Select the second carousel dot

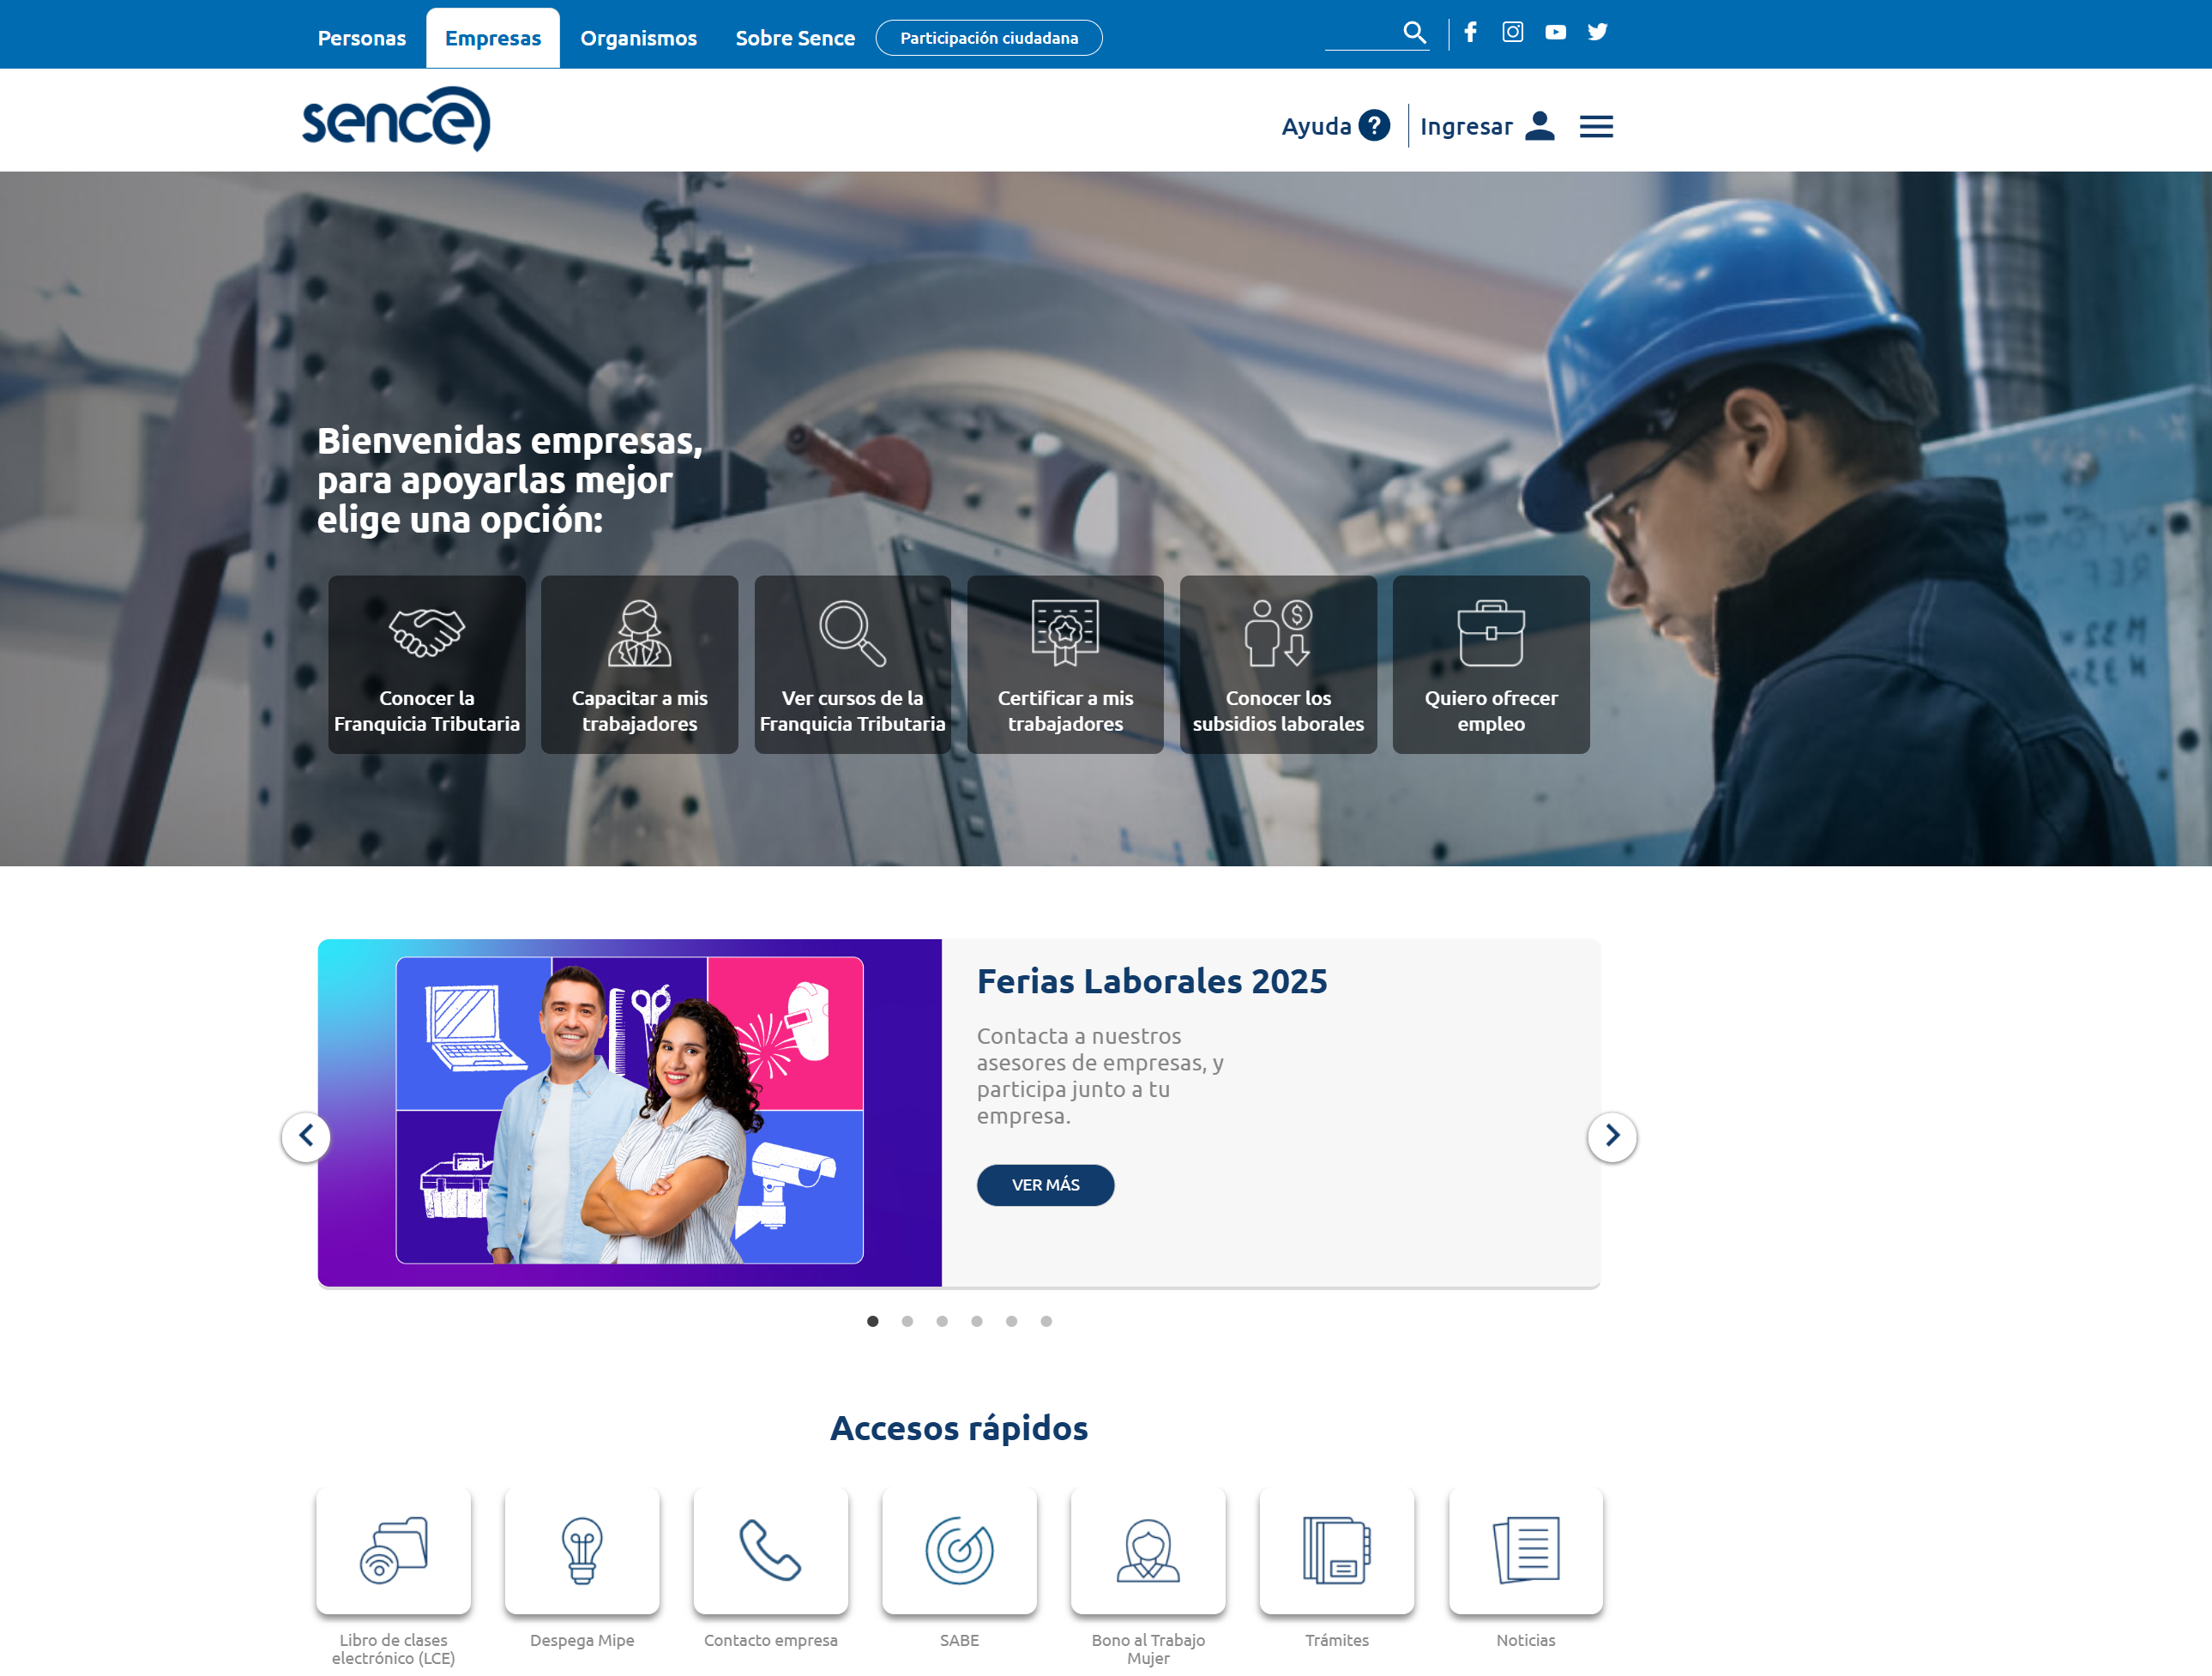[x=907, y=1321]
